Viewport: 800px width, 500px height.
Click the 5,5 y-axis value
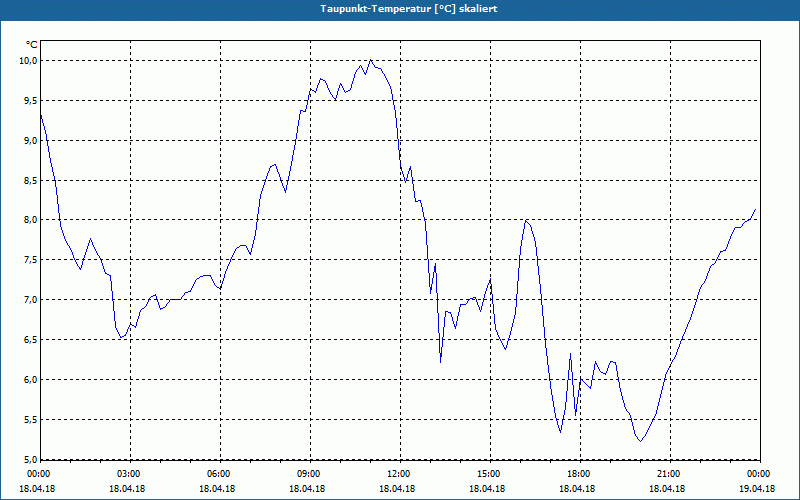31,419
